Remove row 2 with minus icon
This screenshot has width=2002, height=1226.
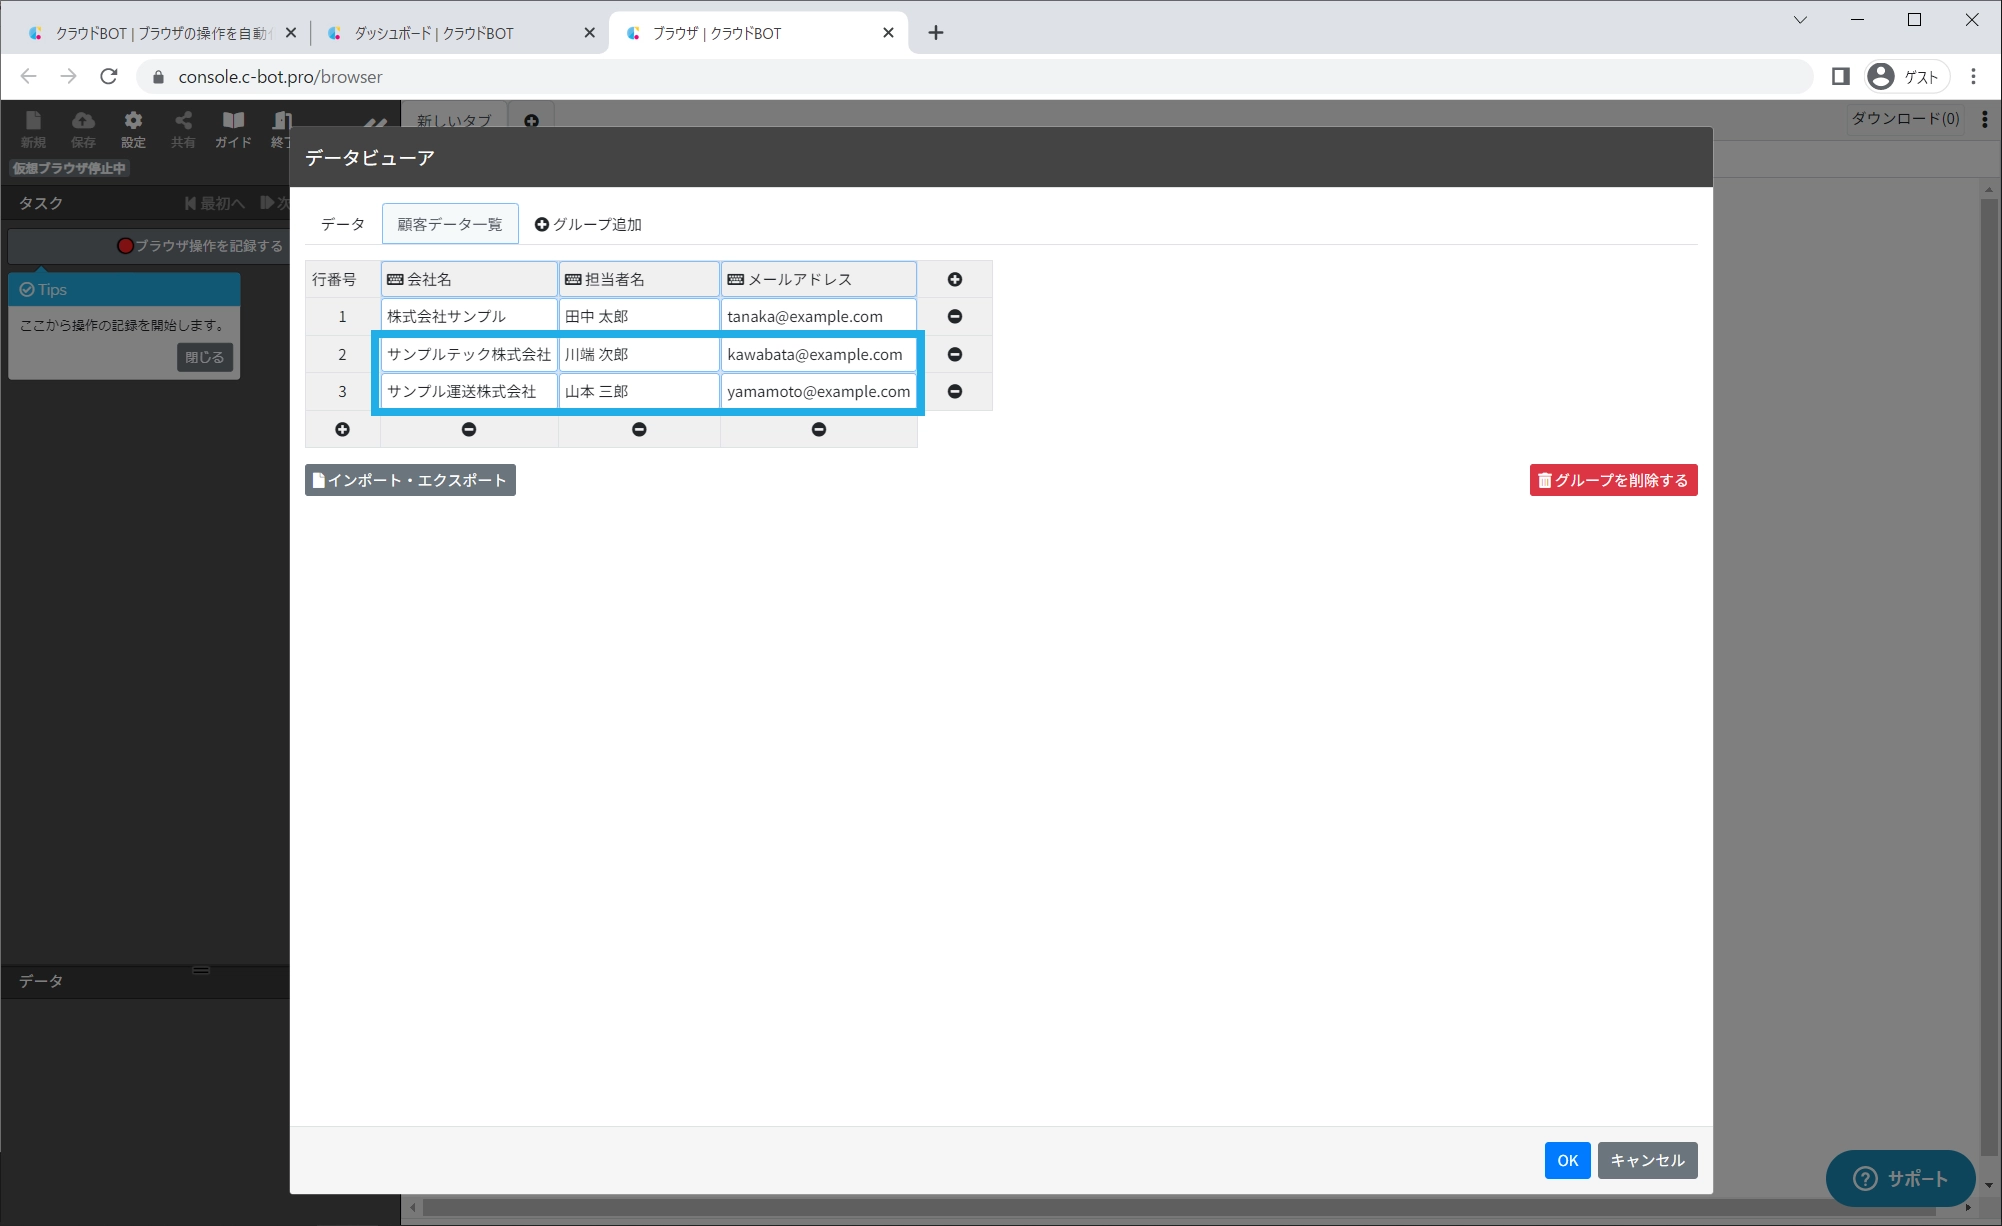tap(954, 354)
